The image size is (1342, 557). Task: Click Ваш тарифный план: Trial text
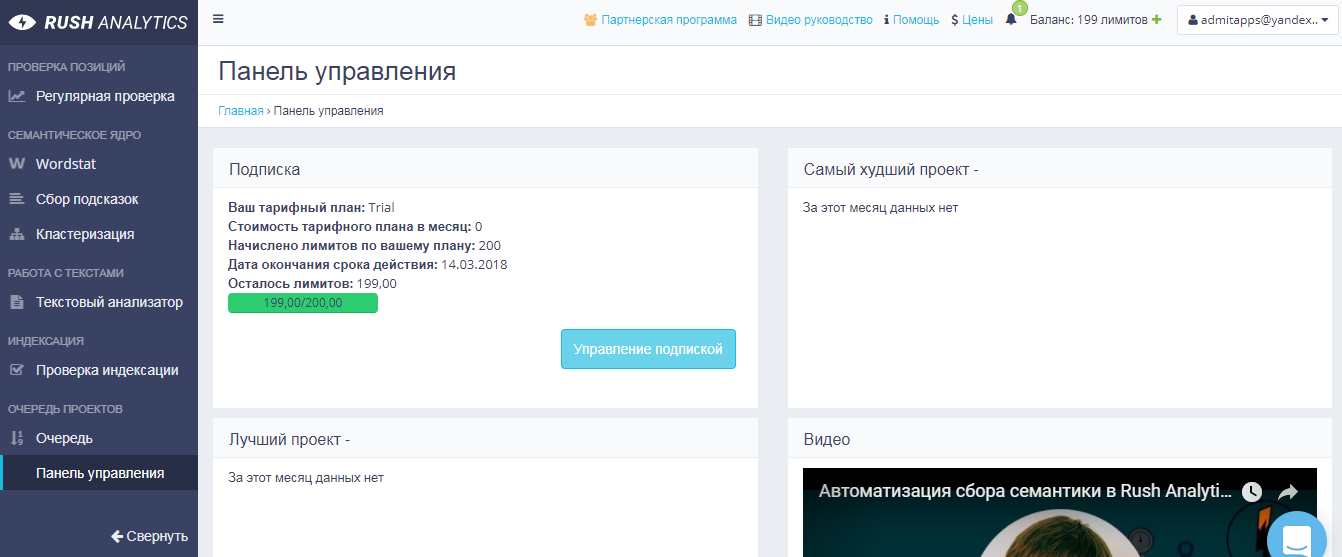pos(312,208)
